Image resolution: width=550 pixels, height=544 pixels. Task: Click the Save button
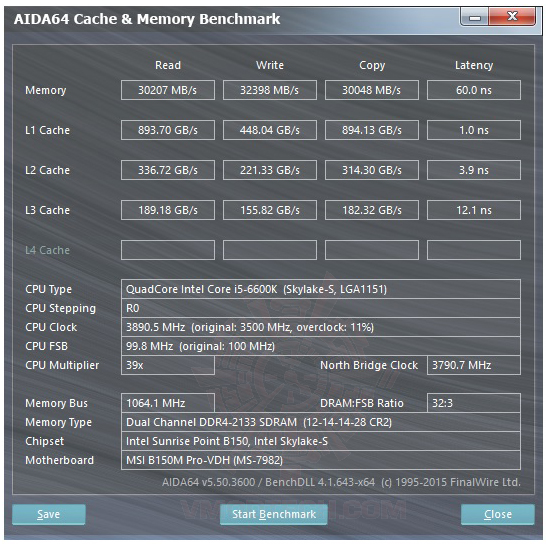pyautogui.click(x=48, y=514)
